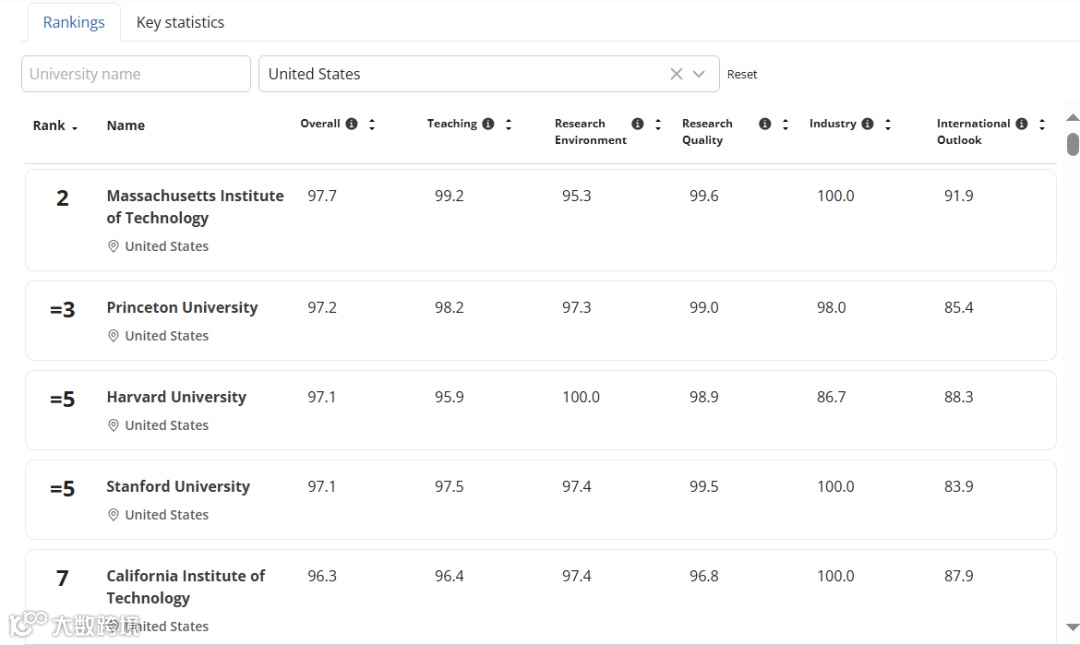
Task: Switch to the Key statistics tab
Action: tap(180, 22)
